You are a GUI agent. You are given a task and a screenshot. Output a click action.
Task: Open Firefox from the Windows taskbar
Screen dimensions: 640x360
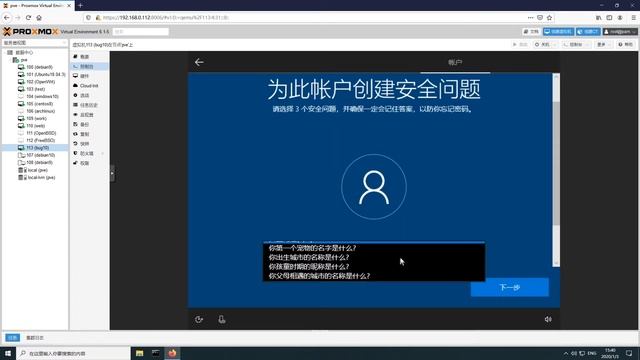pos(172,353)
